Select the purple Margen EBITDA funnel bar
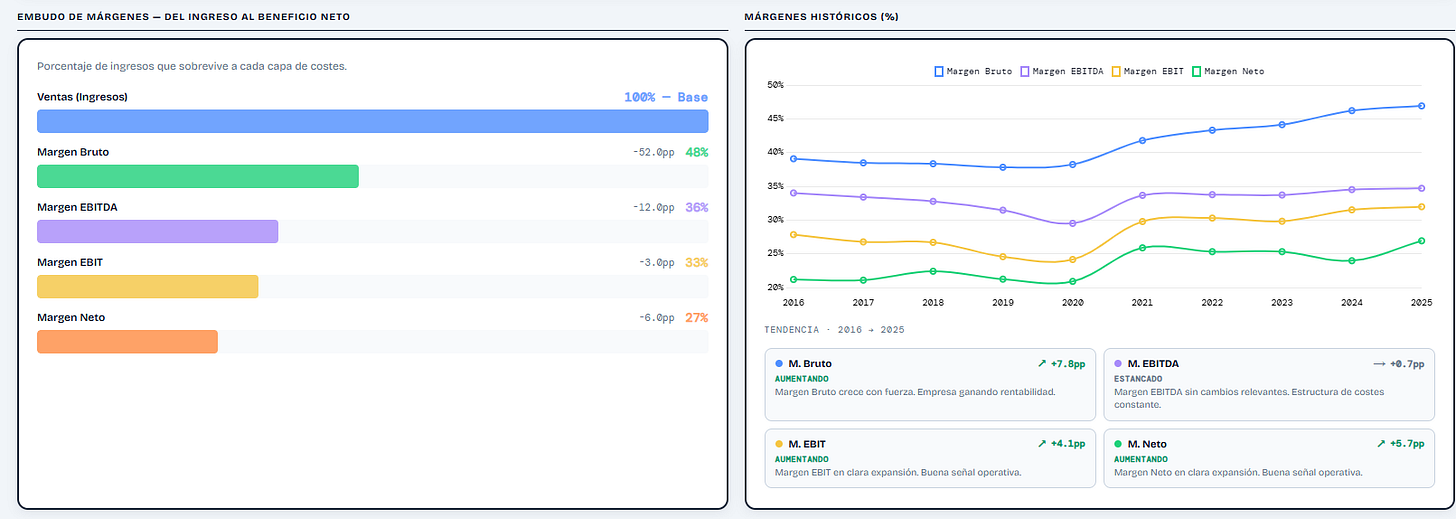Screen dimensions: 1456x519 pyautogui.click(x=157, y=231)
